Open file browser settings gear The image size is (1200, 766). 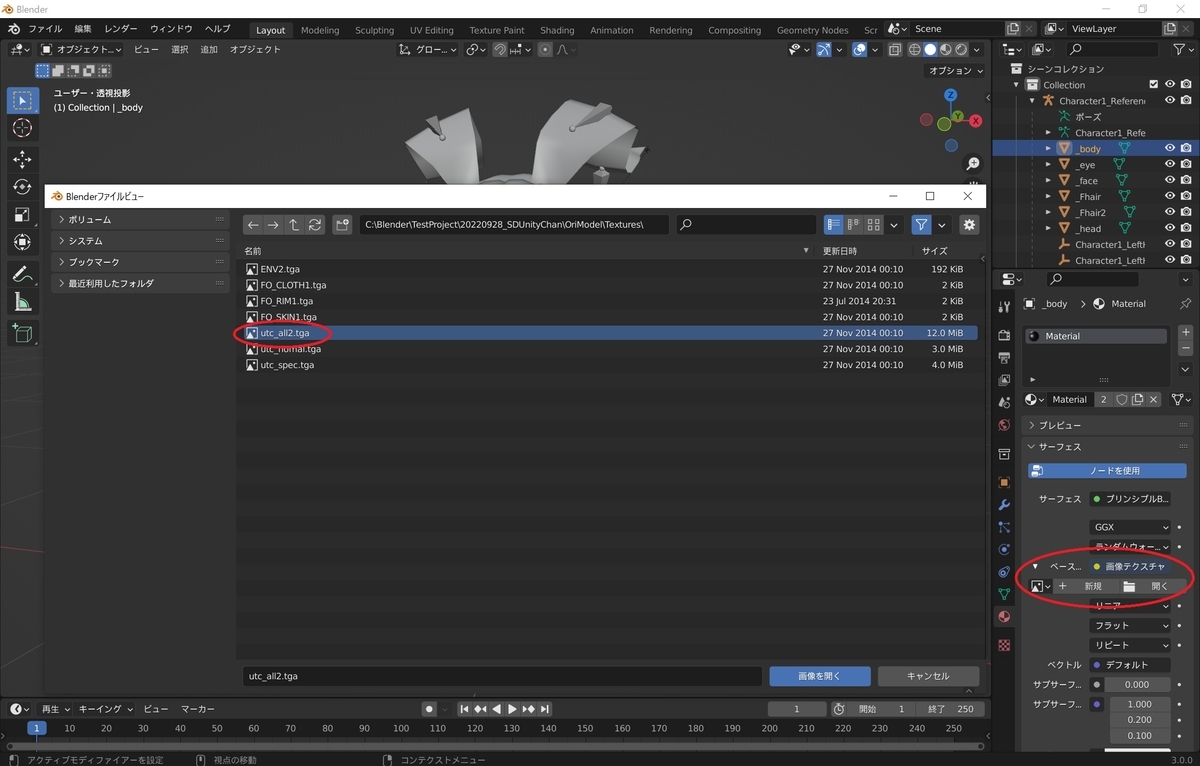coord(968,225)
